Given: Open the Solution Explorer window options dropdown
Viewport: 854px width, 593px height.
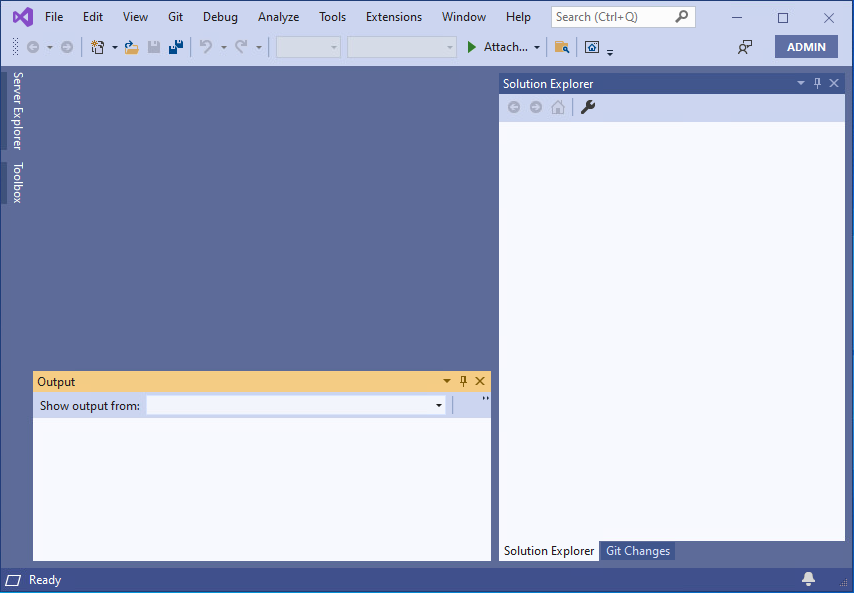Looking at the screenshot, I should click(800, 83).
